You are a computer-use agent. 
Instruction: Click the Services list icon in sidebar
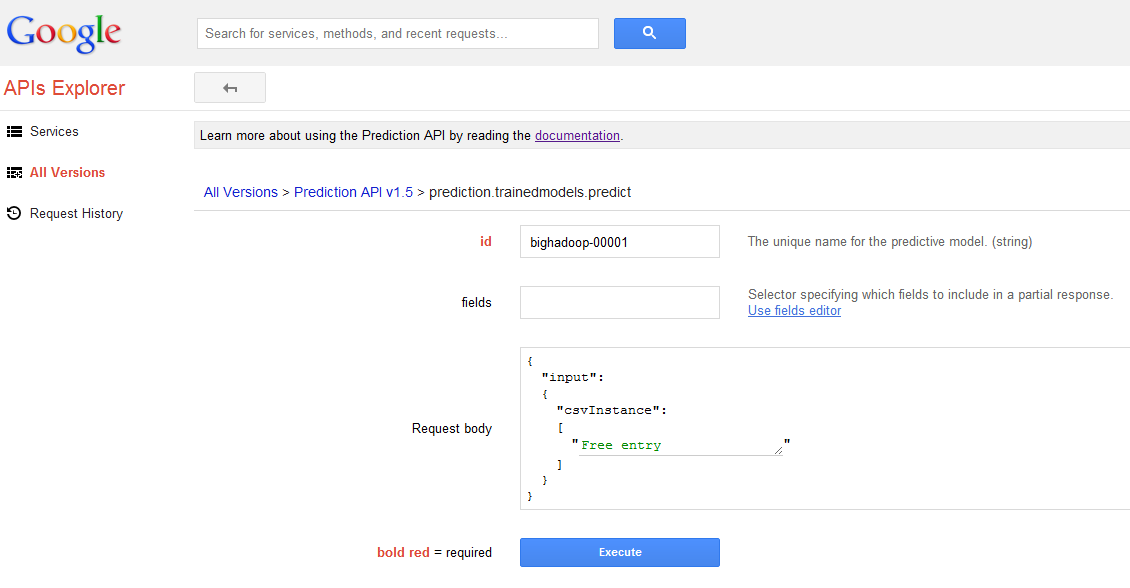pos(14,132)
